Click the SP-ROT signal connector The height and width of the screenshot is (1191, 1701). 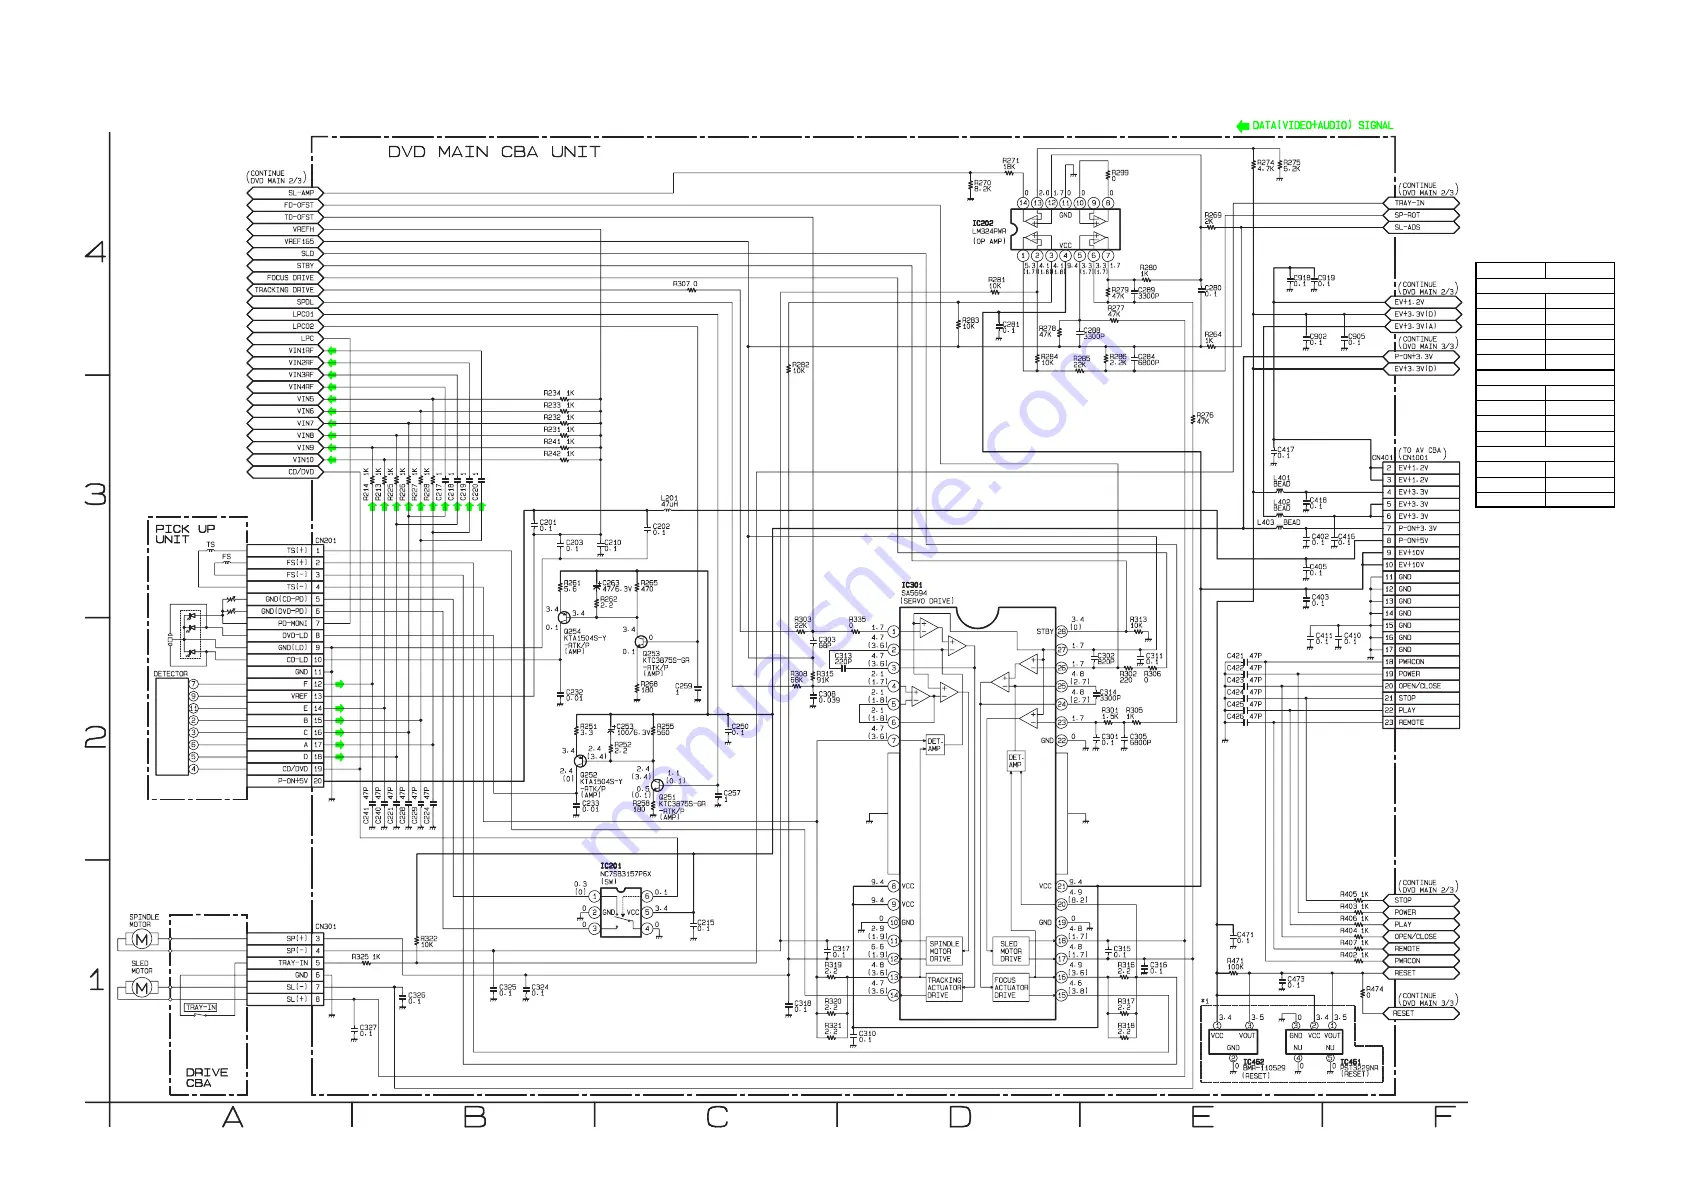click(1422, 215)
